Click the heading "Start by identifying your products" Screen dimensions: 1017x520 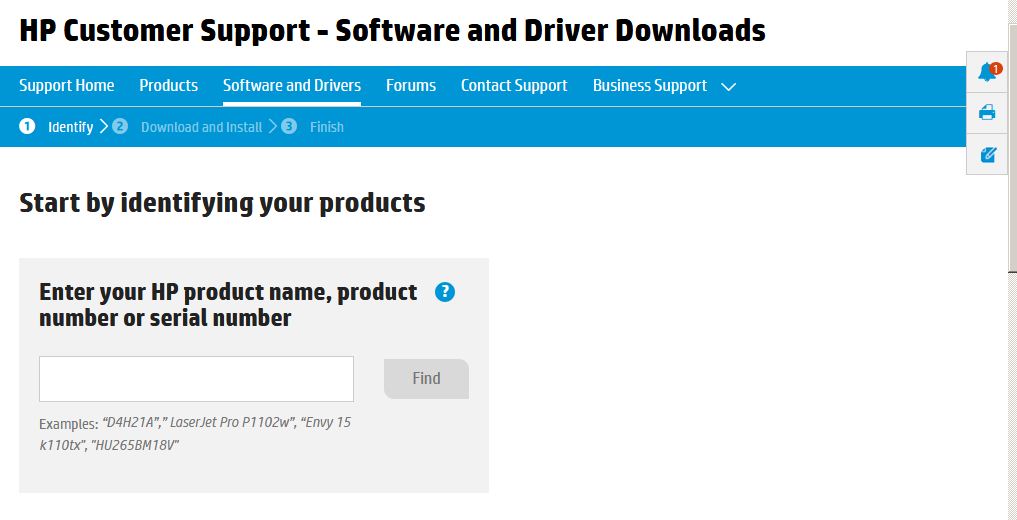[222, 203]
